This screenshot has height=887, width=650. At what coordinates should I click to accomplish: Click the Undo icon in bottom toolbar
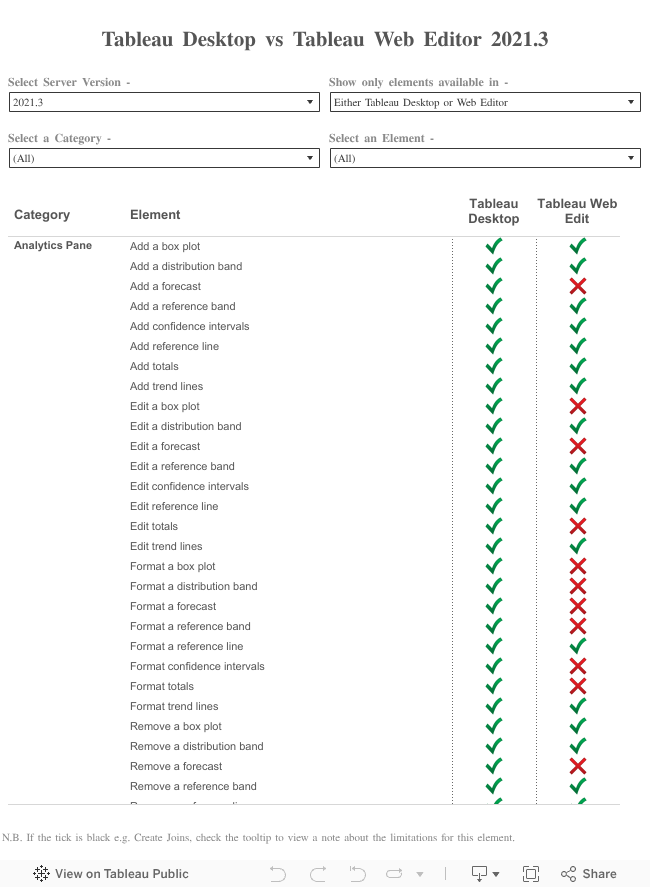tap(278, 873)
